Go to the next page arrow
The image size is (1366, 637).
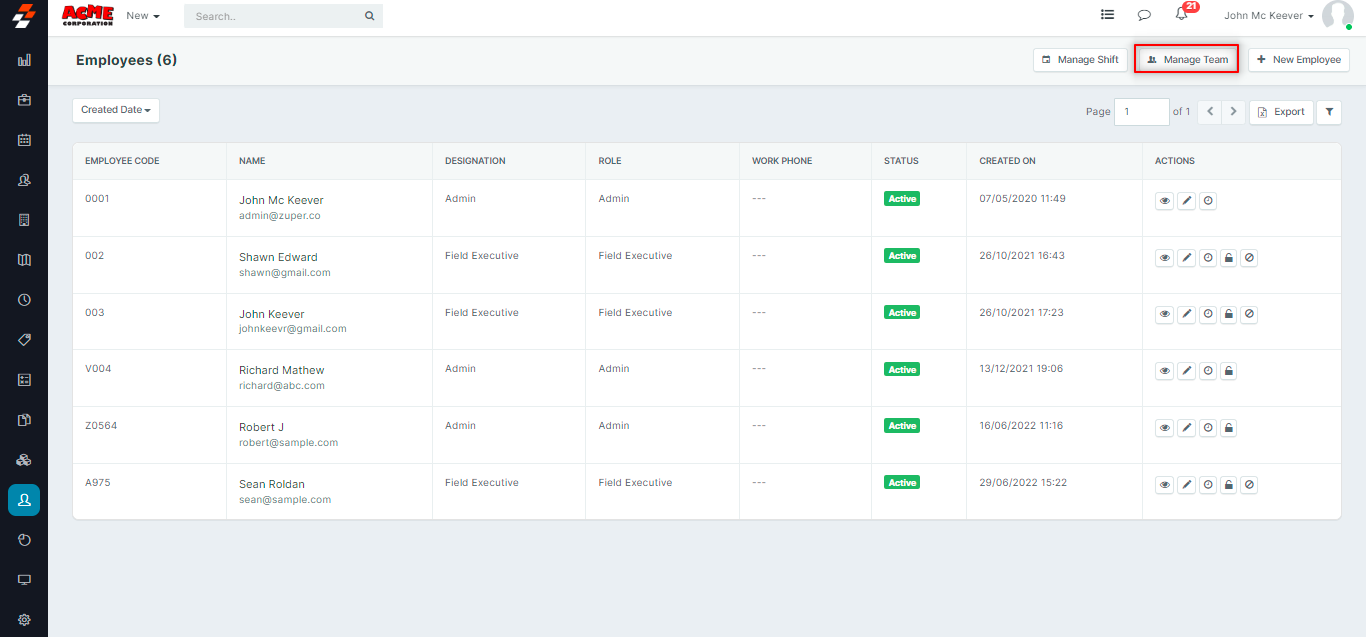[x=1234, y=112]
